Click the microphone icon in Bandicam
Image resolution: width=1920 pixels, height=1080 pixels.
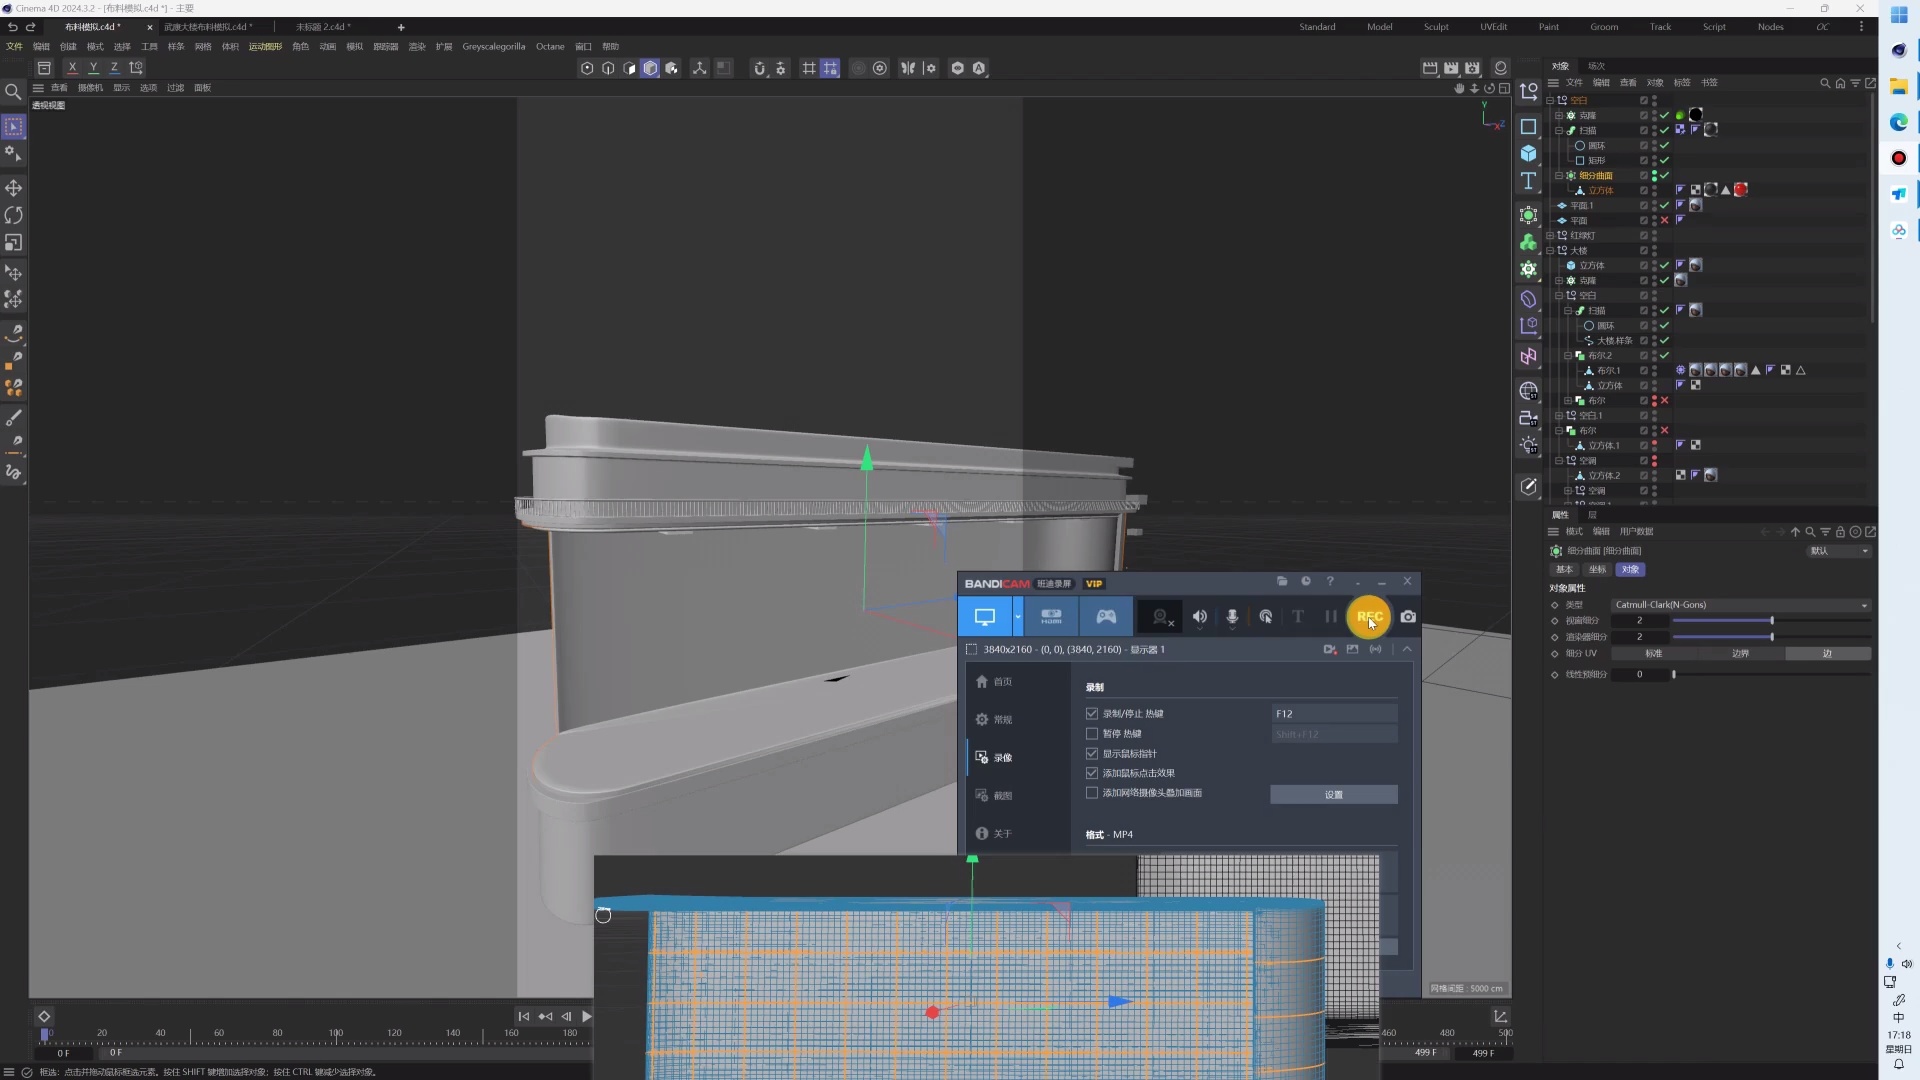pyautogui.click(x=1232, y=617)
